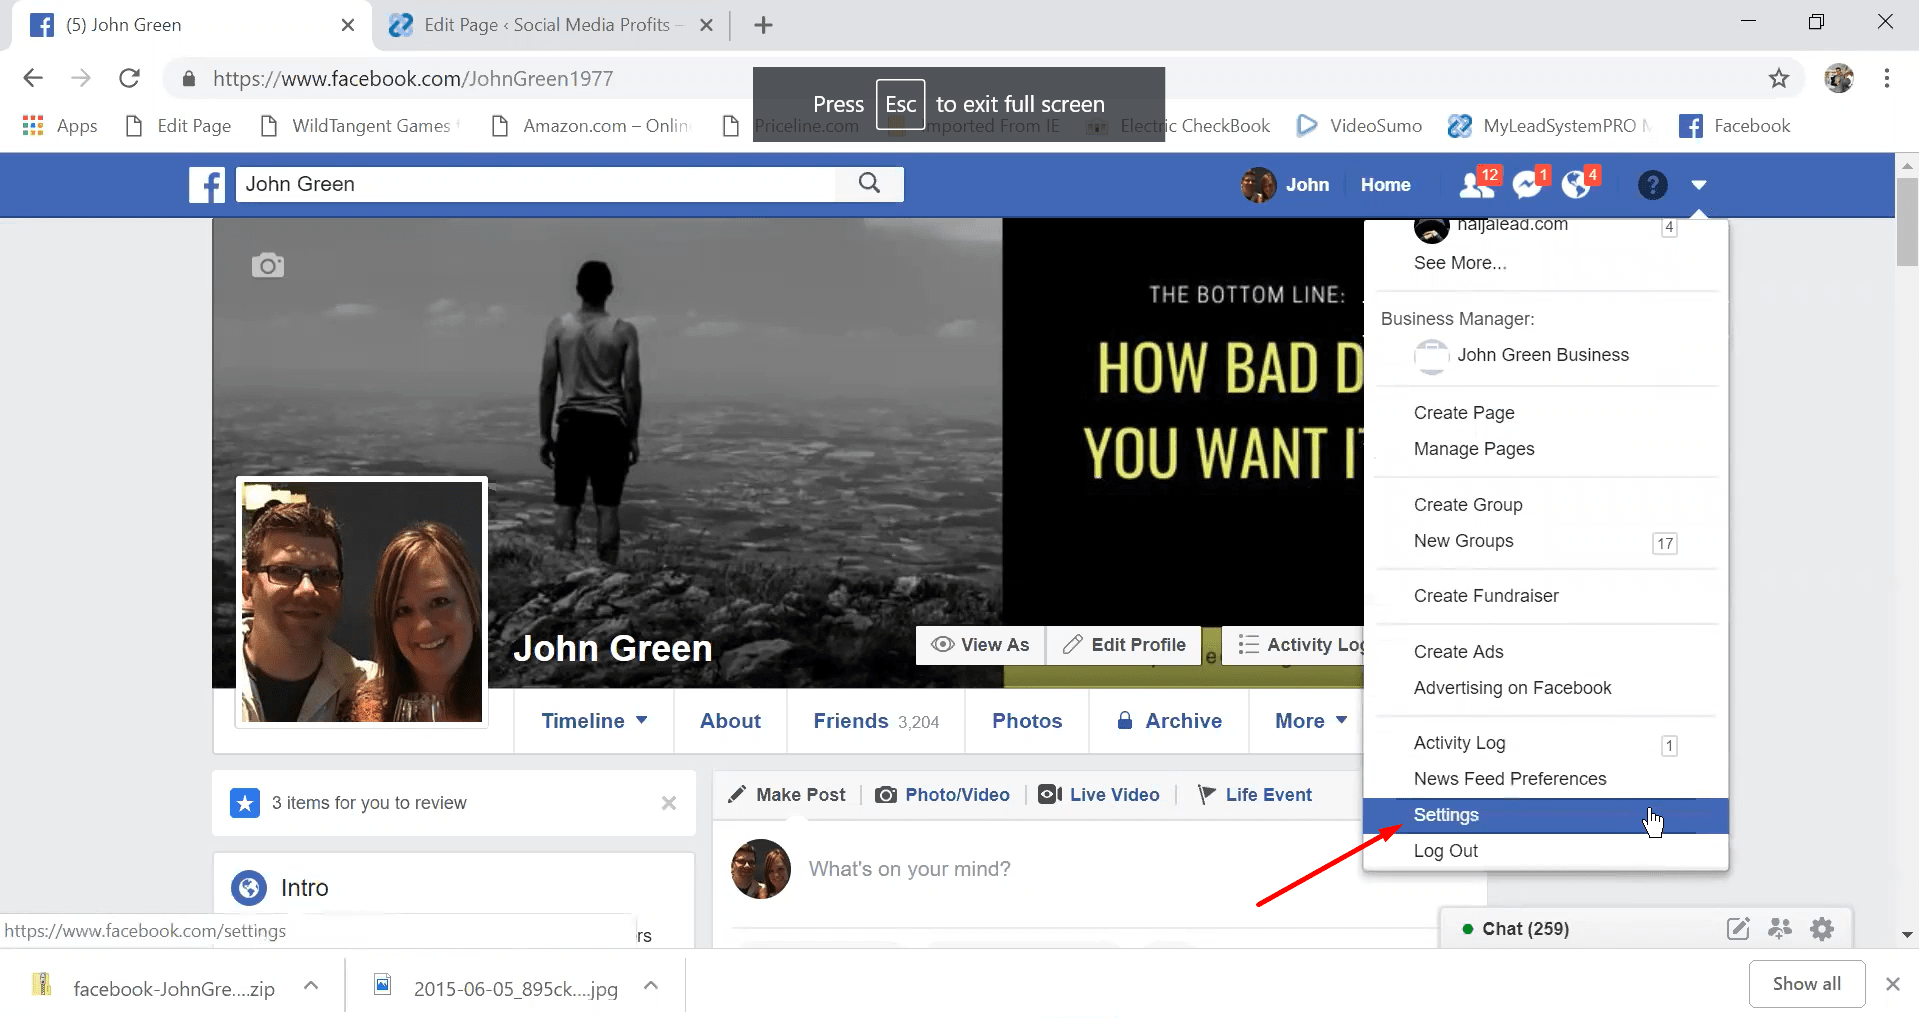This screenshot has height=1018, width=1919.
Task: Add a Life Event
Action: [1255, 795]
